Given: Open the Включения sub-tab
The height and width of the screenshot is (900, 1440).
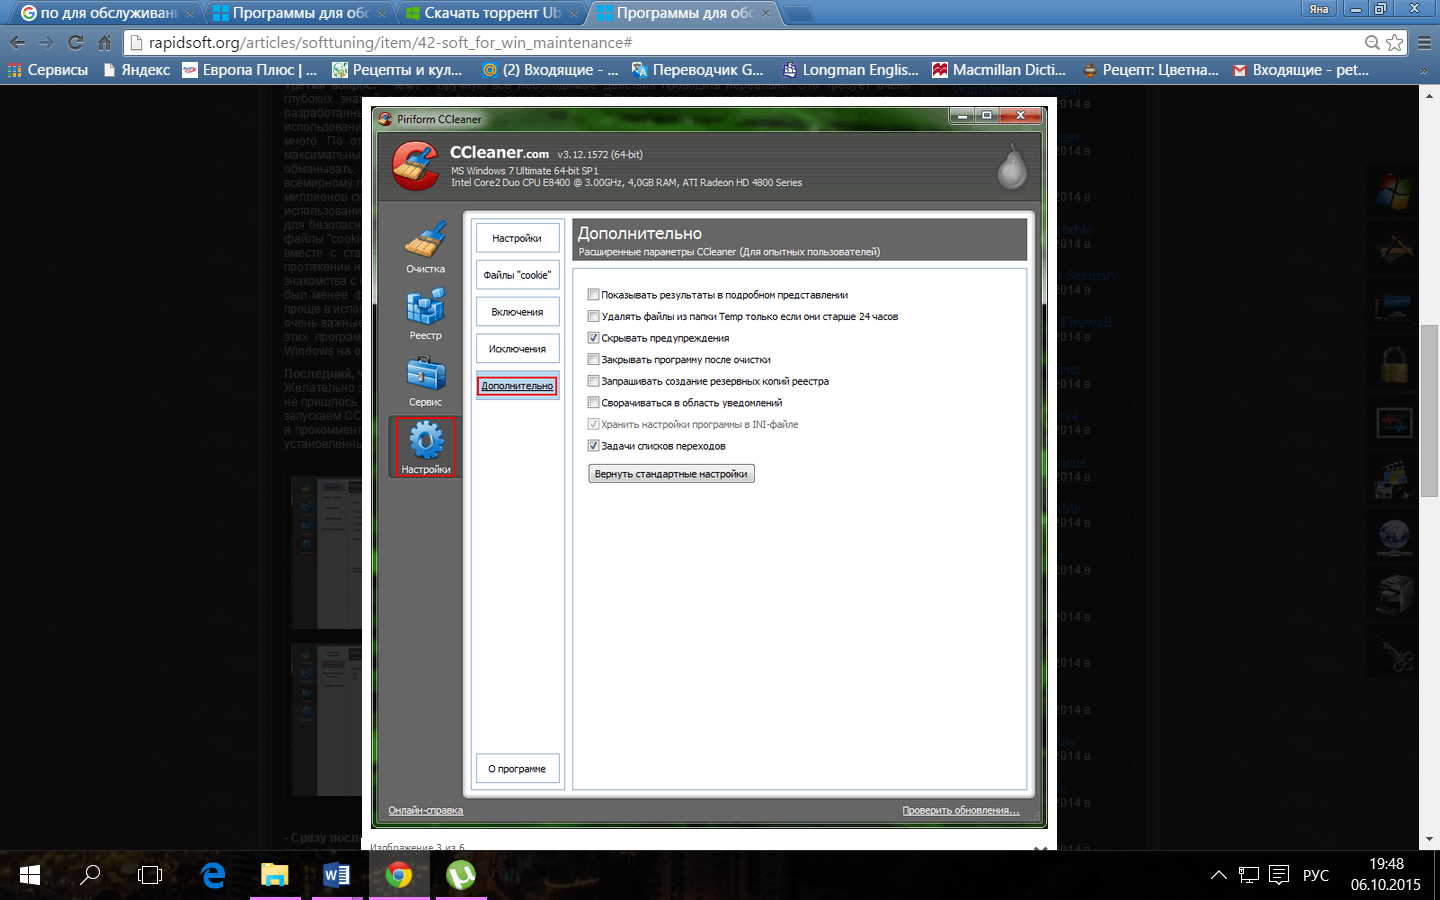Looking at the screenshot, I should coord(517,312).
